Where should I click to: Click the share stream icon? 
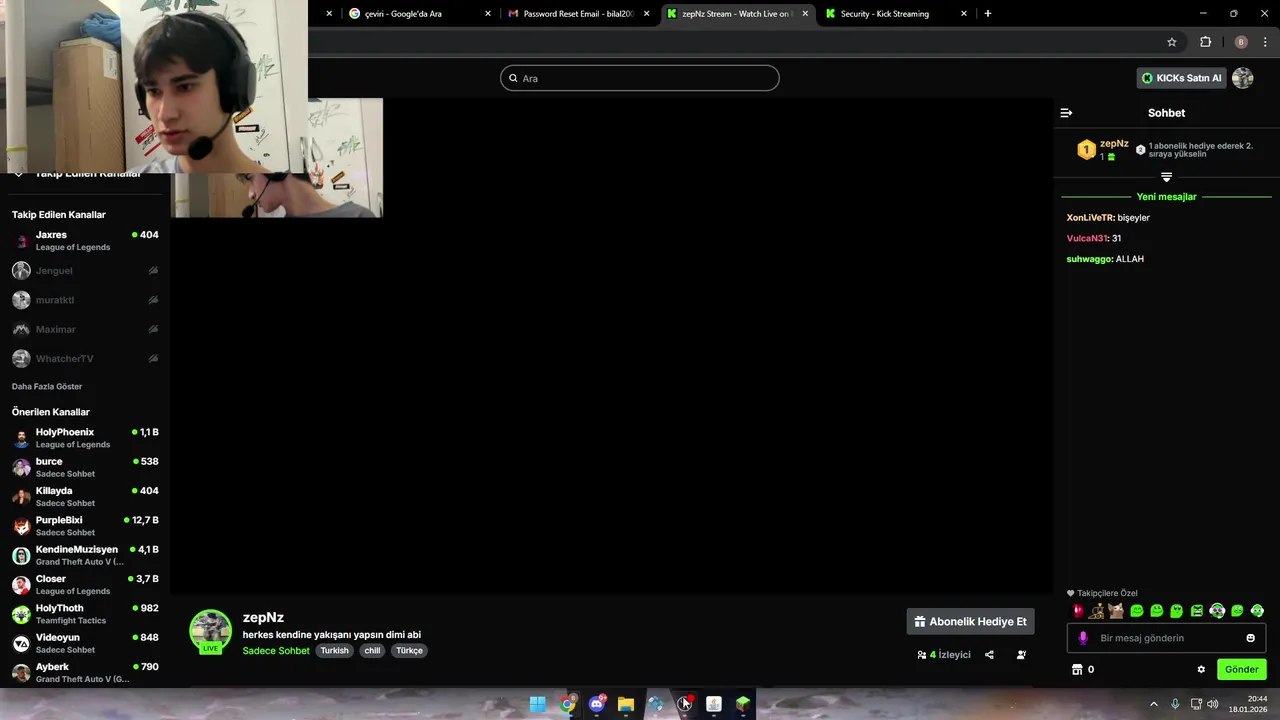coord(989,655)
